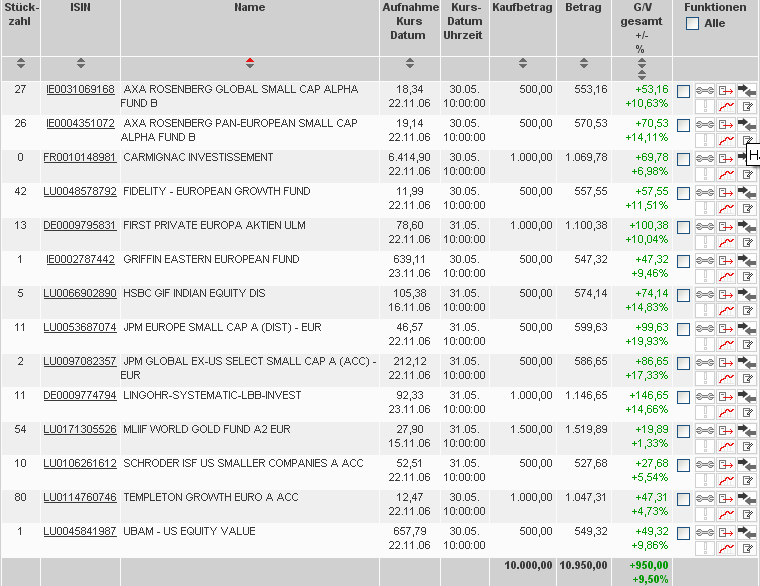Viewport: 760px width, 586px height.
Task: Open ISIN link FR0010148981
Action: coord(80,157)
